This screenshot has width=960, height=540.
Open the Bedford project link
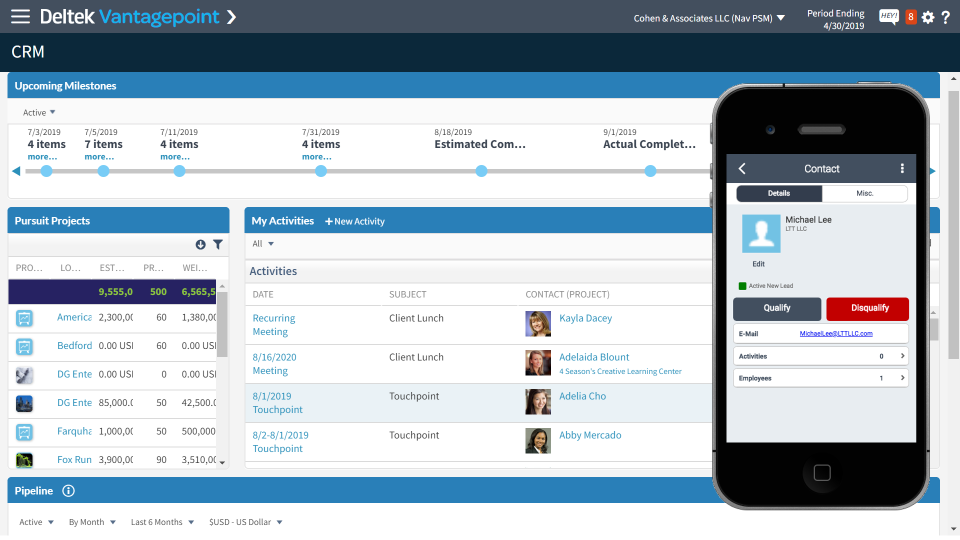tap(74, 346)
